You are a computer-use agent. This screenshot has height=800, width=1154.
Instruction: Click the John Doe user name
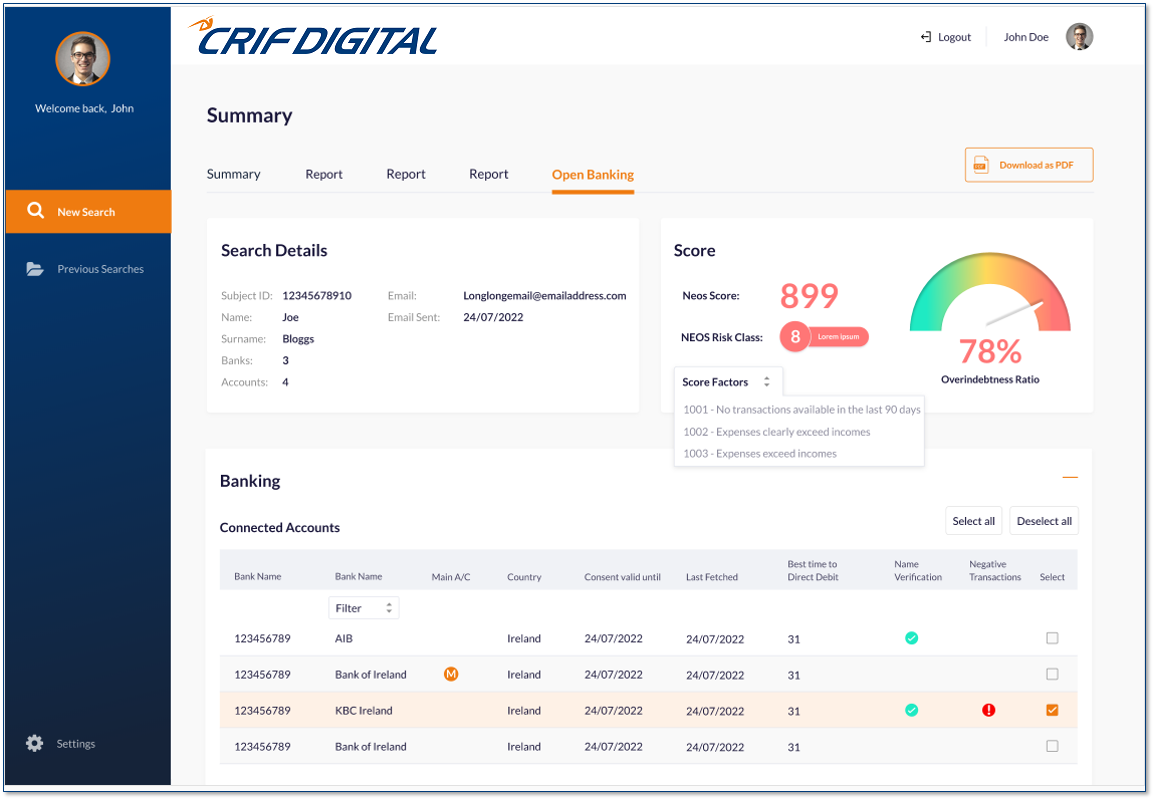coord(1026,37)
